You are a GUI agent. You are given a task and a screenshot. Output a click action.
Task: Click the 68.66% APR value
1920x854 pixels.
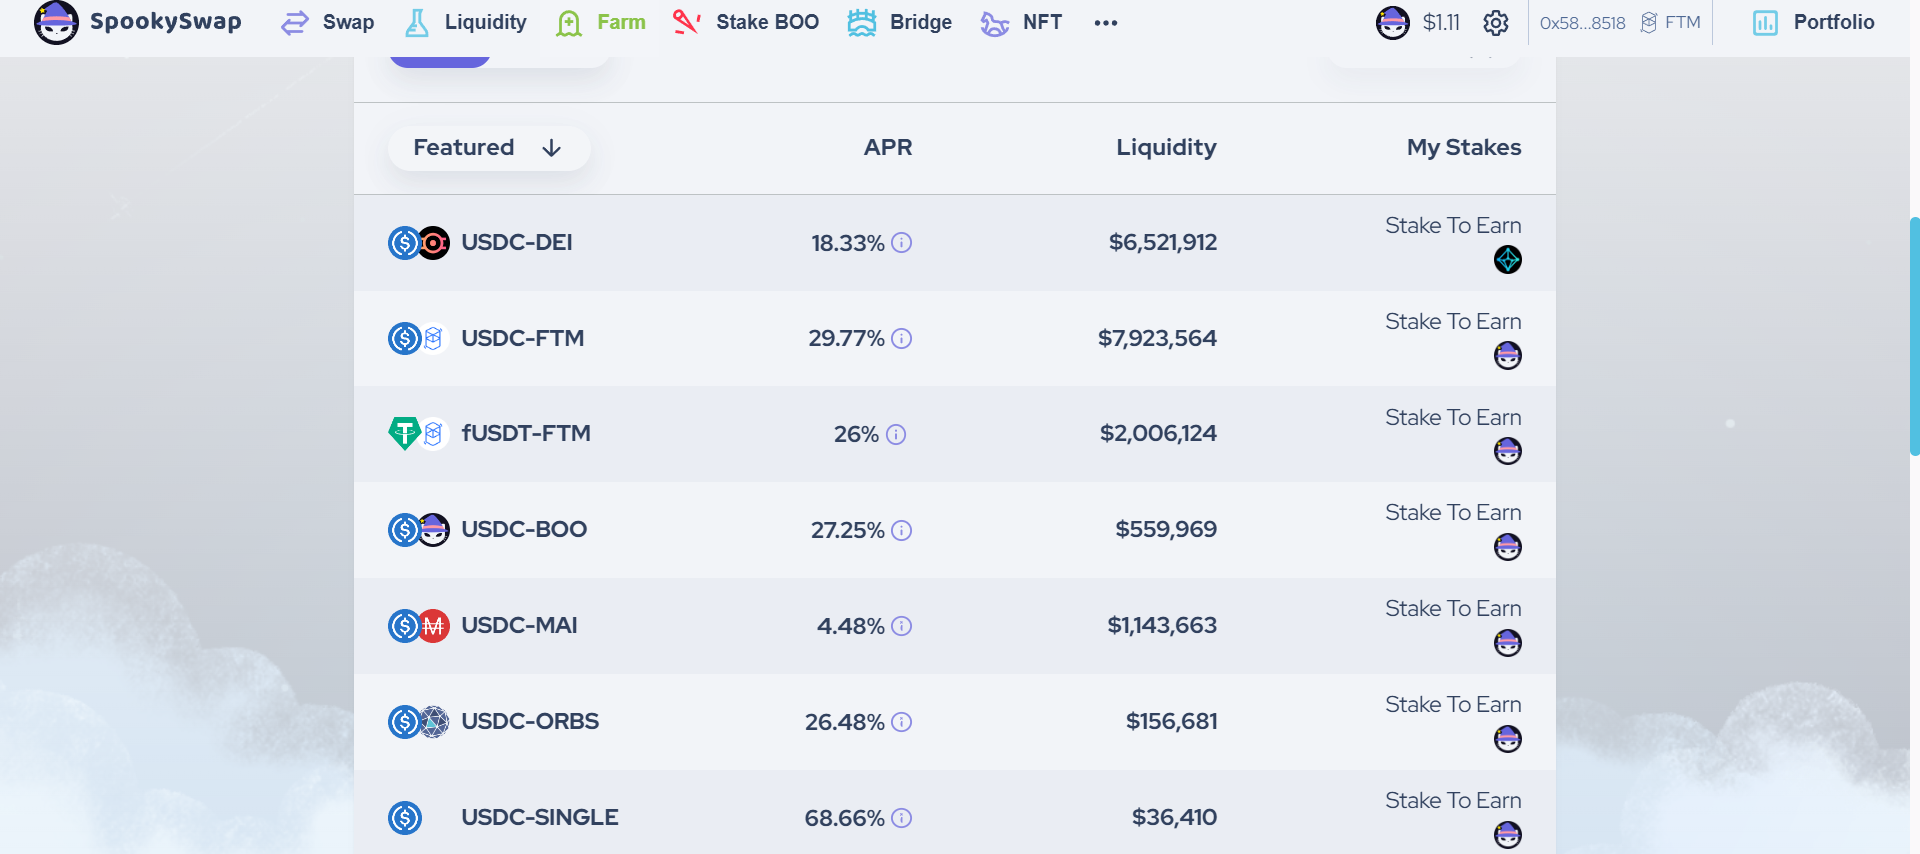[x=844, y=818]
